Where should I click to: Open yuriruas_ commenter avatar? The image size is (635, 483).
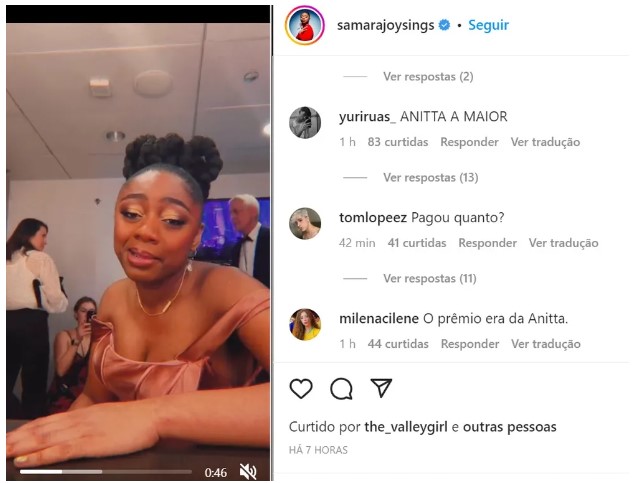305,123
